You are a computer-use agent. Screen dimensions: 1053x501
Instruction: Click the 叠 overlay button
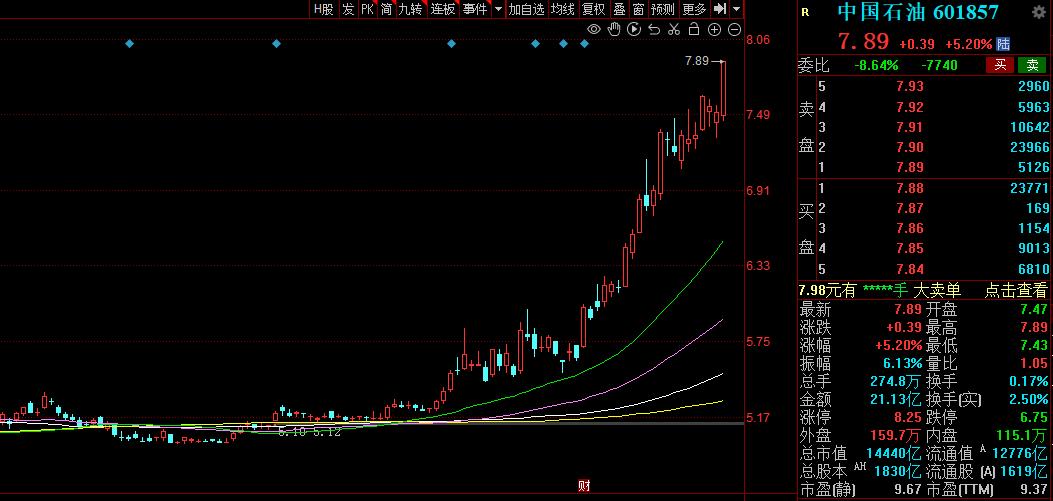619,9
